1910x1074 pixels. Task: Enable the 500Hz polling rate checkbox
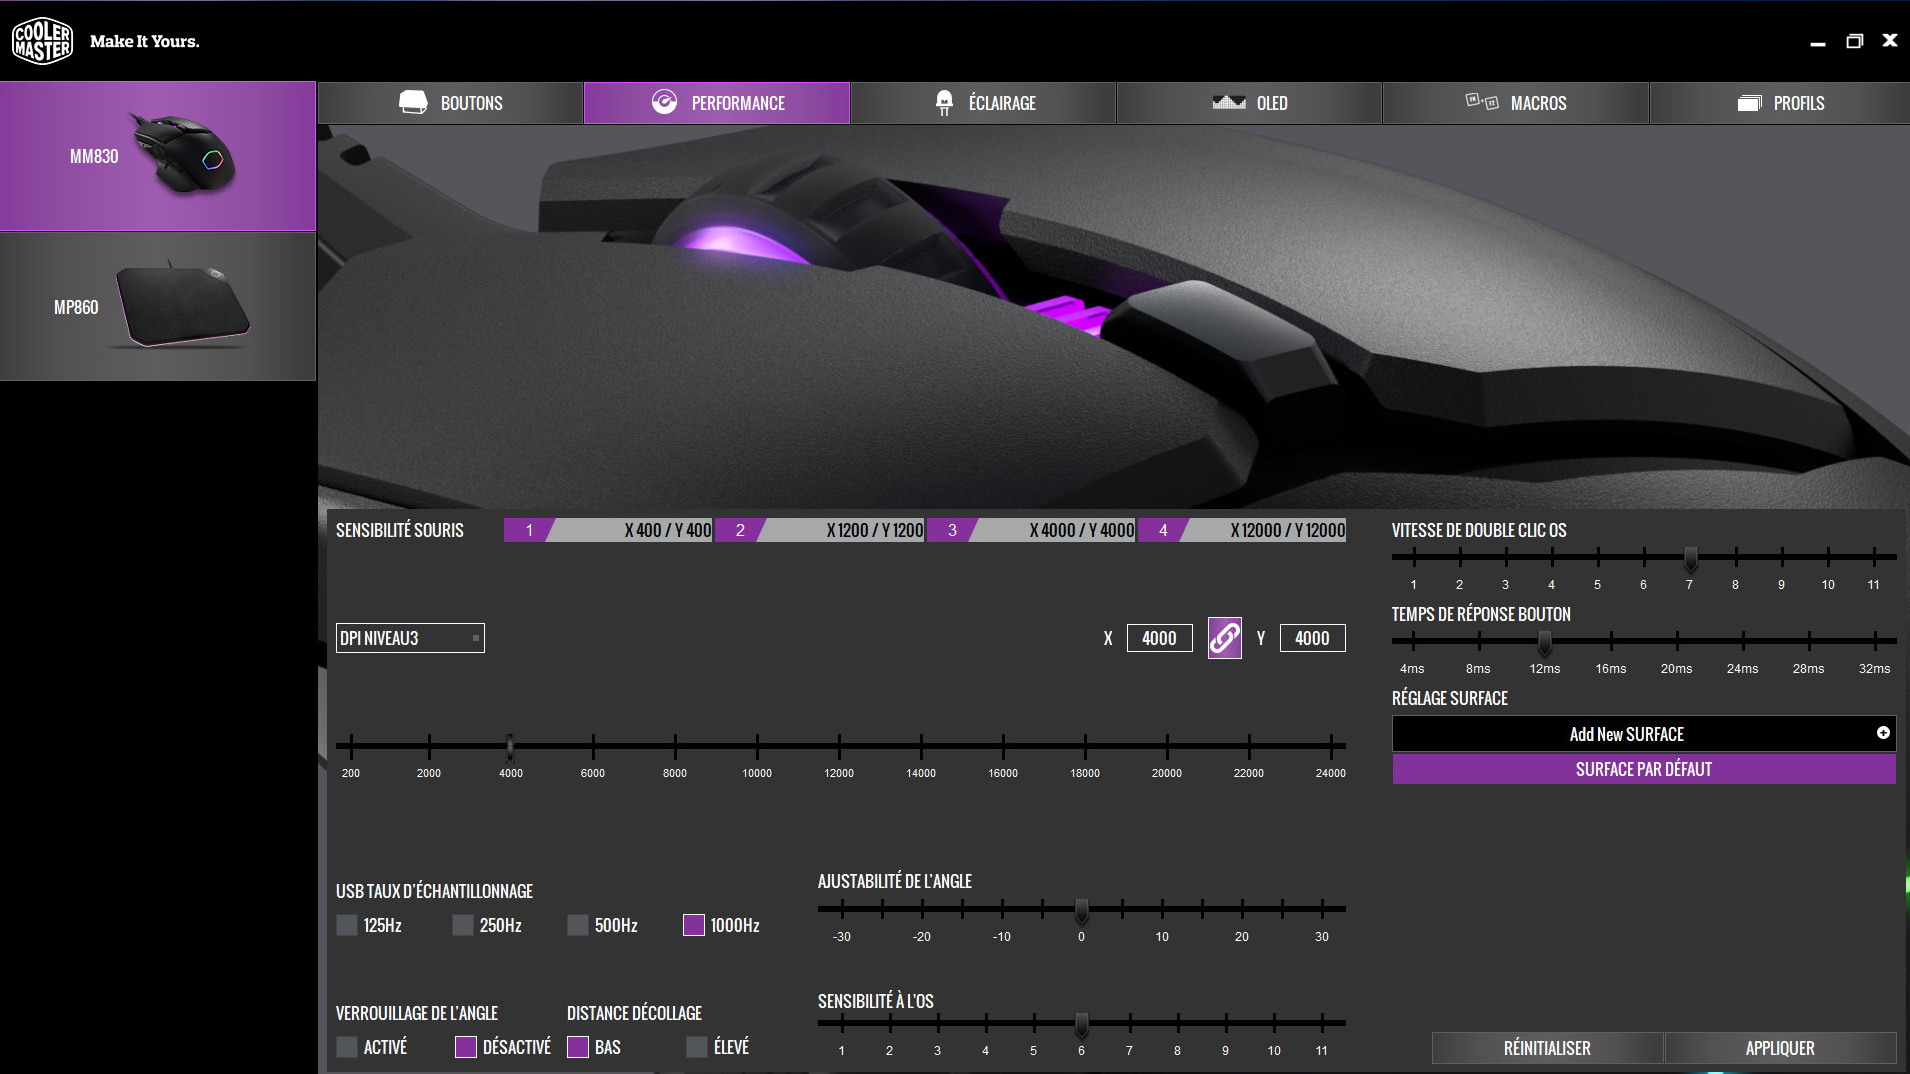pyautogui.click(x=578, y=925)
